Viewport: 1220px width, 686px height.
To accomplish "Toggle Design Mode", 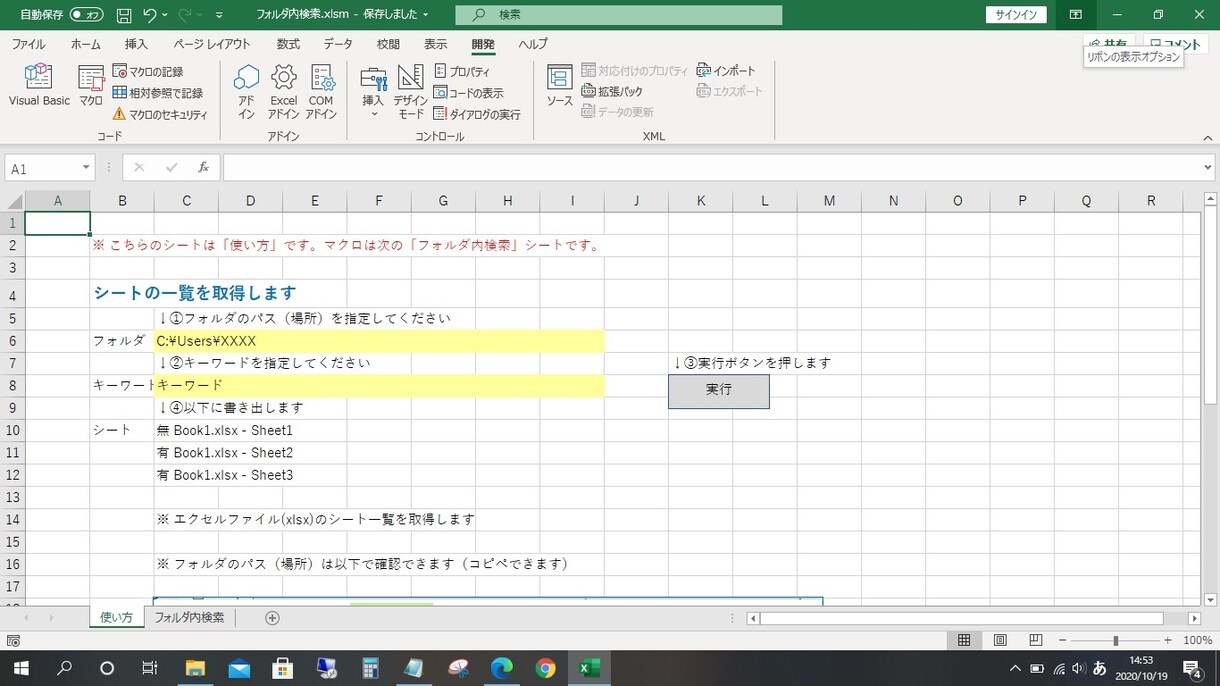I will point(411,92).
